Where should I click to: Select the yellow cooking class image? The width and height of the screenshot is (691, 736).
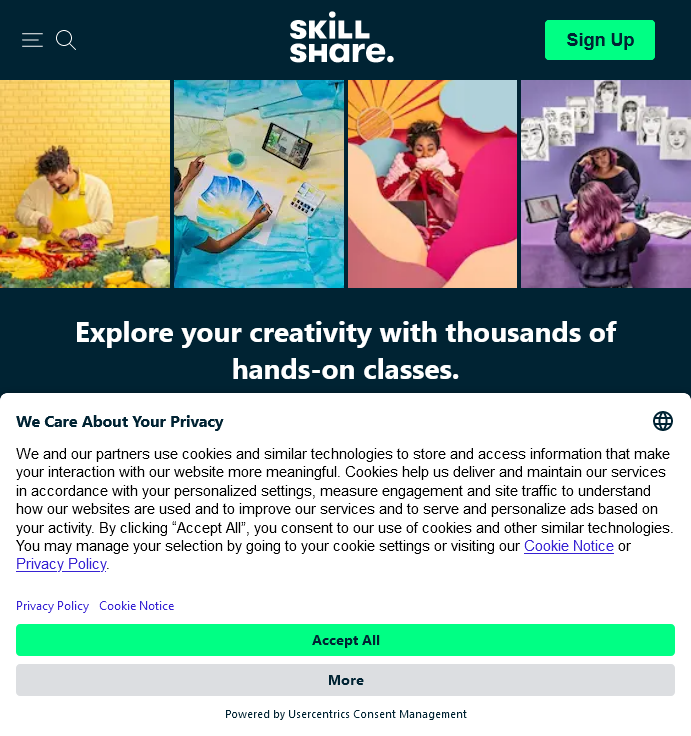tap(85, 184)
